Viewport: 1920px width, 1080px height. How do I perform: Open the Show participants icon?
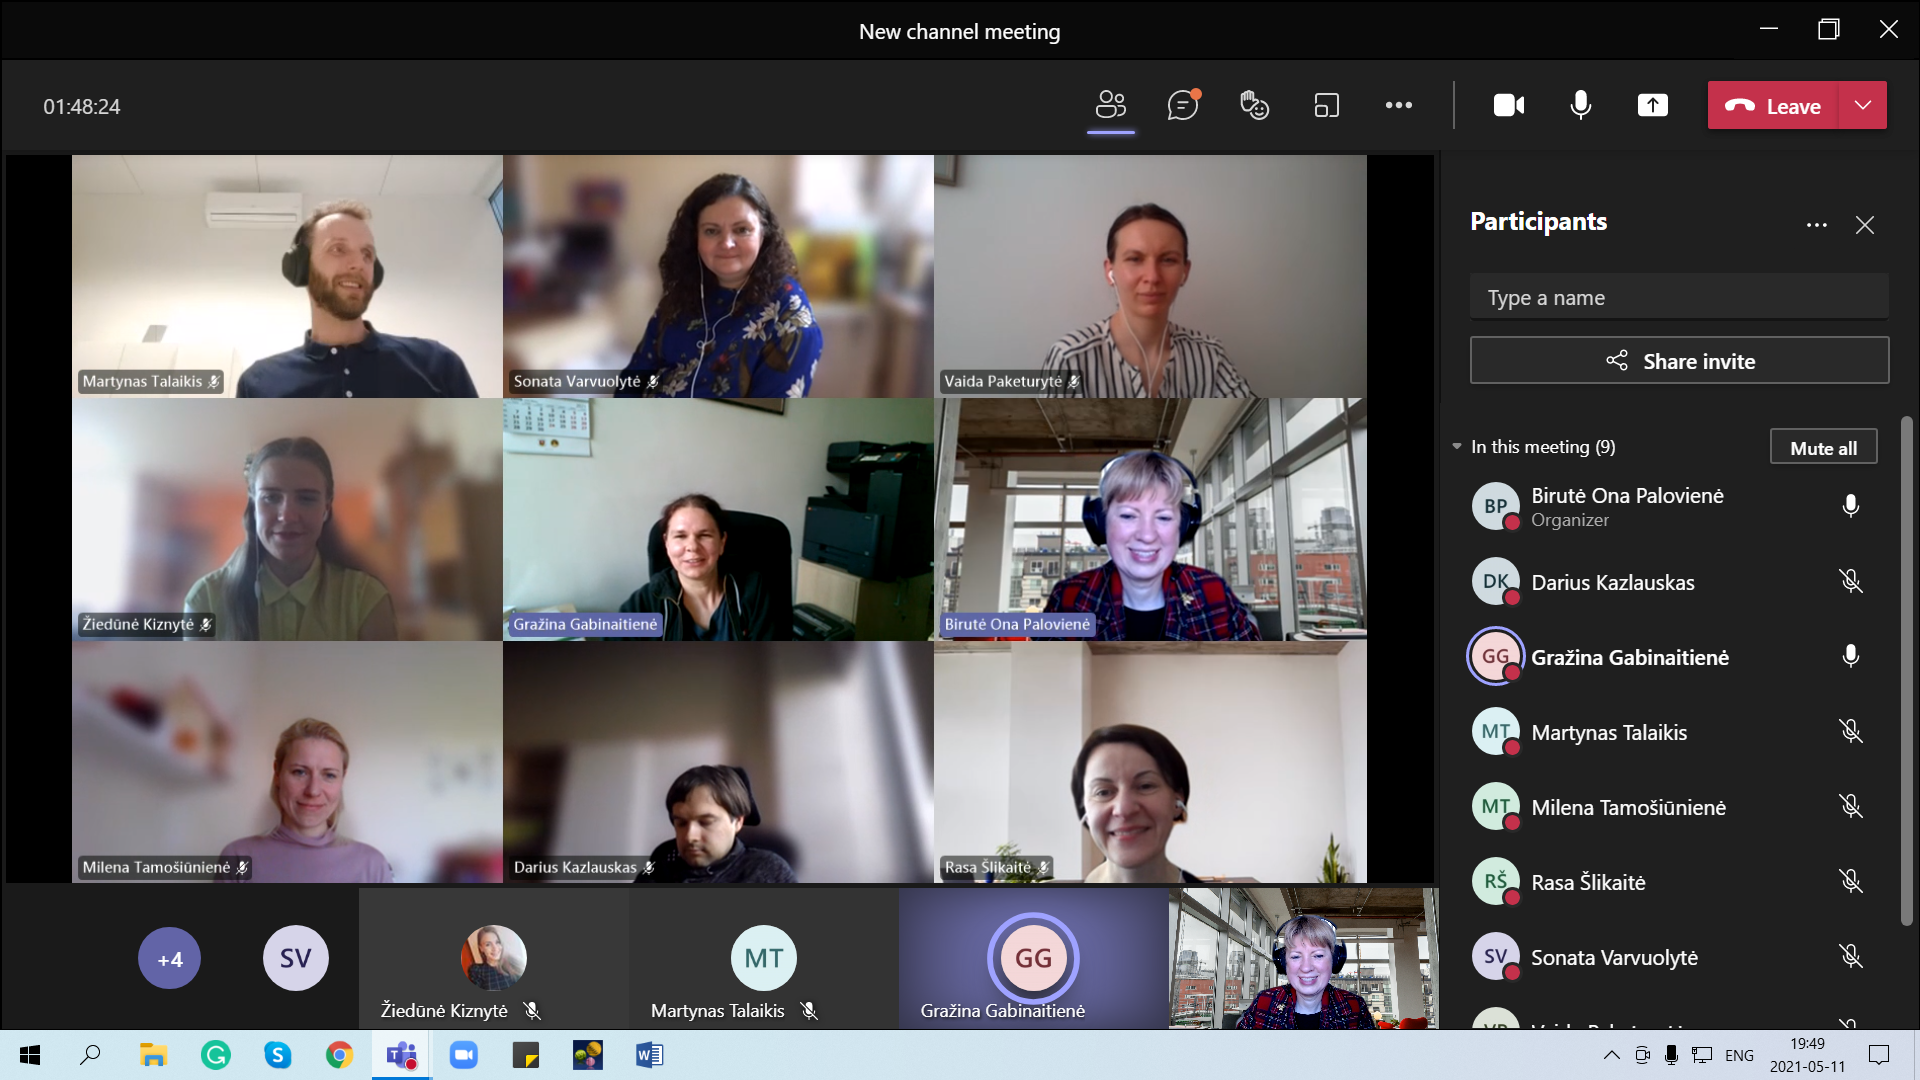[1111, 105]
